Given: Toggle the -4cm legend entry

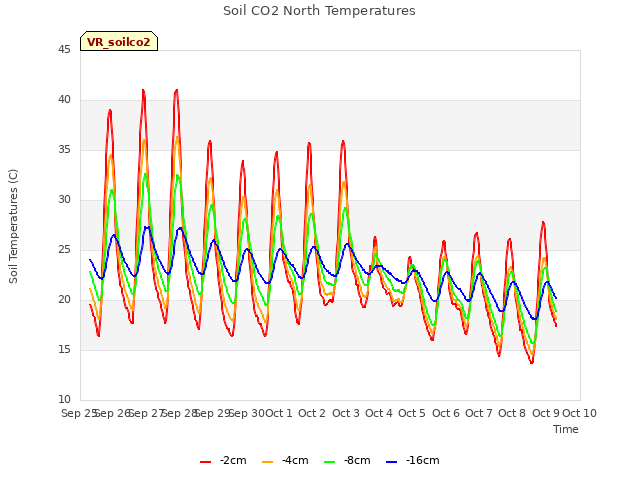Looking at the screenshot, I should pos(285,460).
